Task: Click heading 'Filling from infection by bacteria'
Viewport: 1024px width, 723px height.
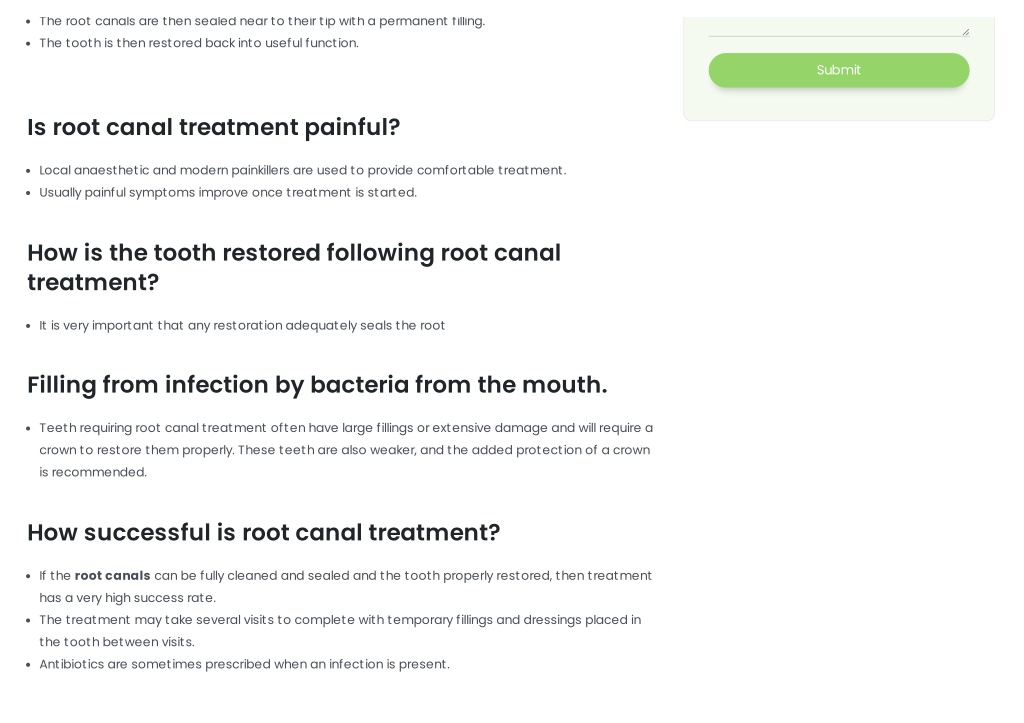Action: point(317,385)
